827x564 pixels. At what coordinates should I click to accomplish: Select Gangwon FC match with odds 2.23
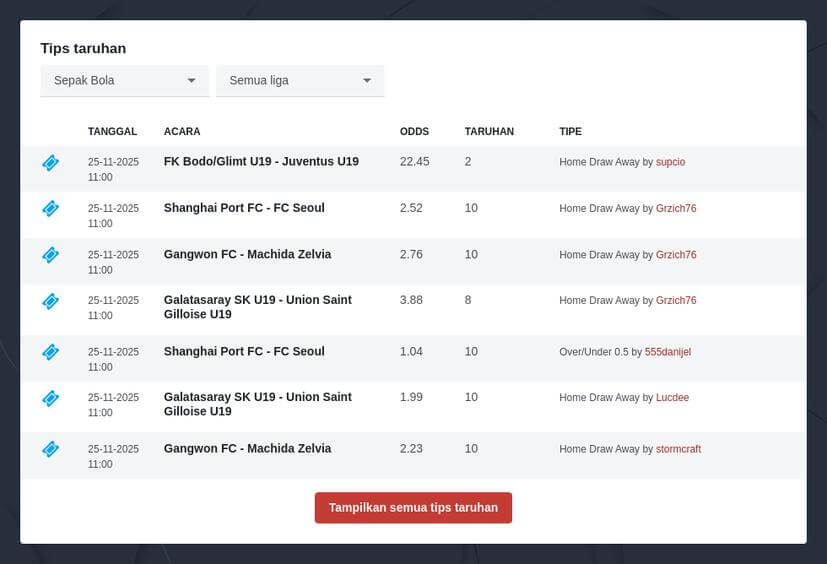point(247,448)
